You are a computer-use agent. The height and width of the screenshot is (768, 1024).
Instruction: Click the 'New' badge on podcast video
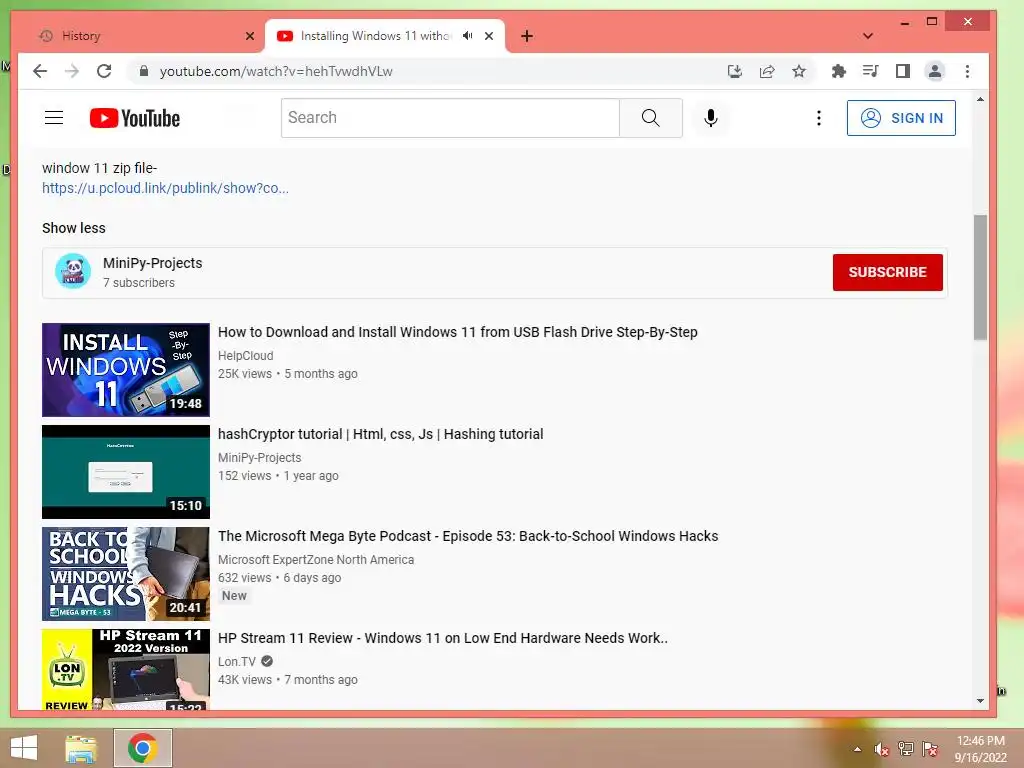pyautogui.click(x=234, y=596)
